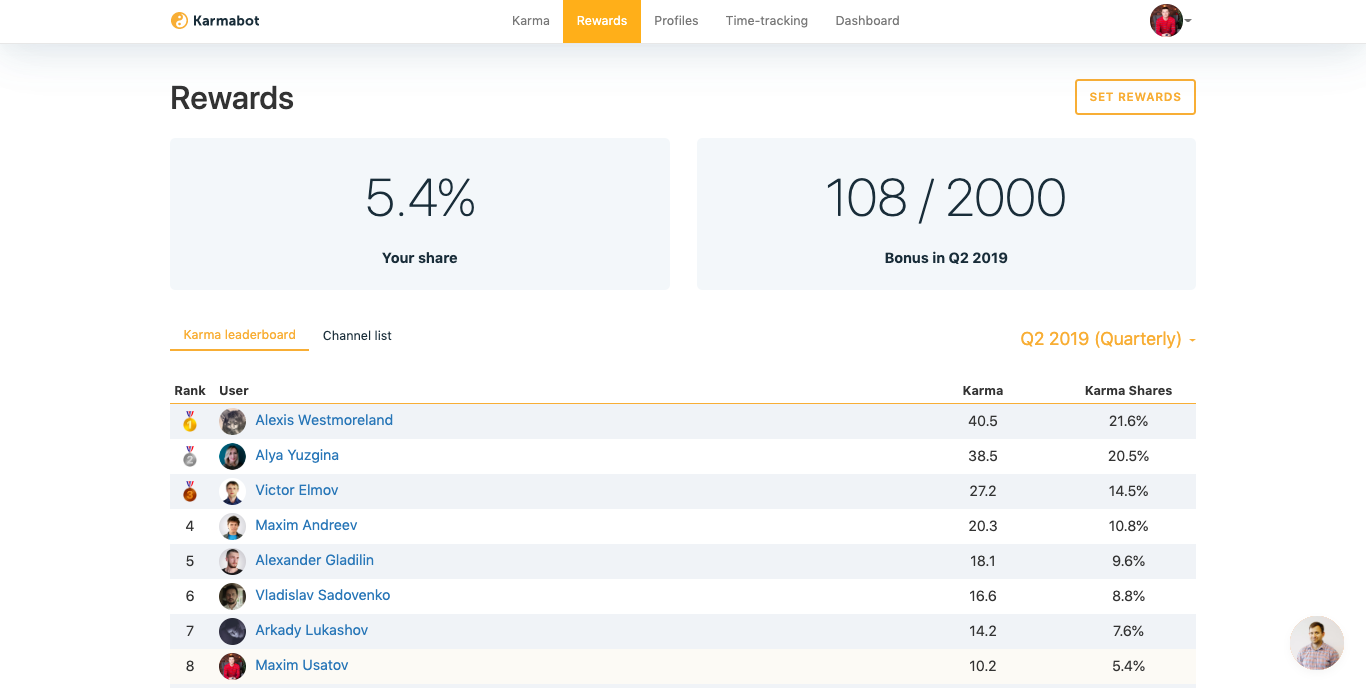This screenshot has width=1366, height=688.
Task: Open Alexis Westmoreland's profile link
Action: tap(324, 420)
